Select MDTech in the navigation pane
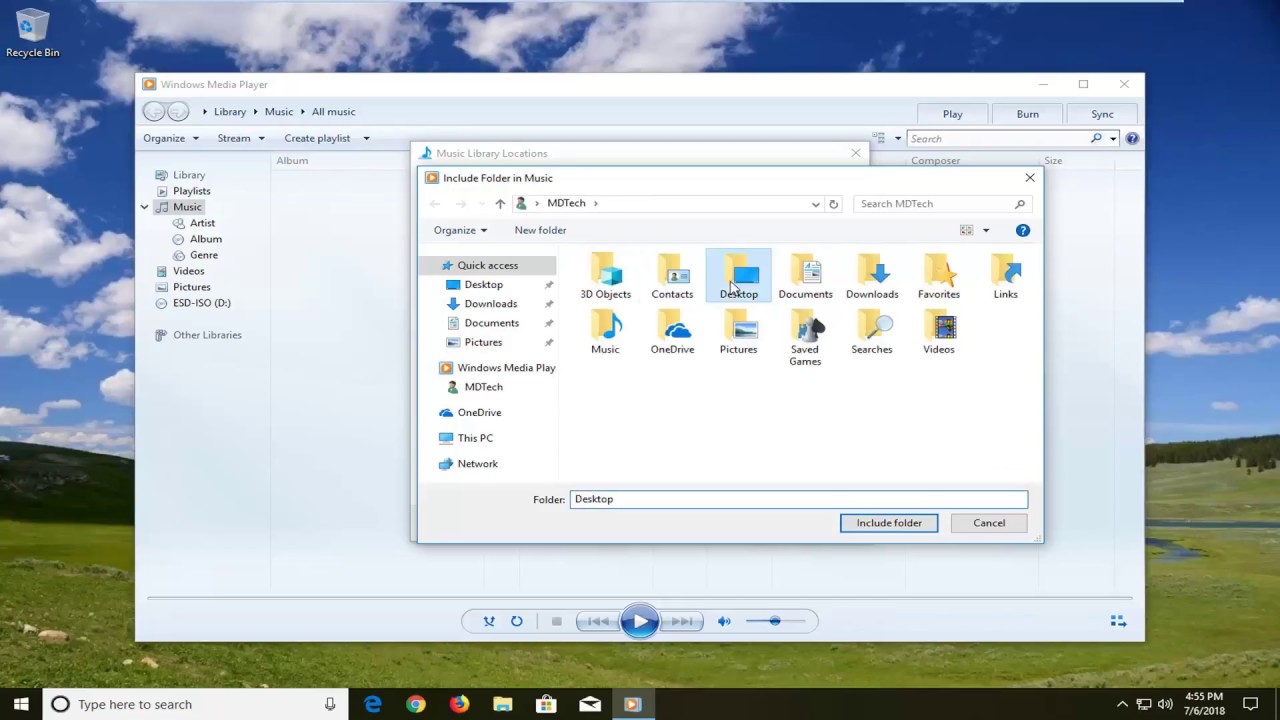 pos(483,387)
